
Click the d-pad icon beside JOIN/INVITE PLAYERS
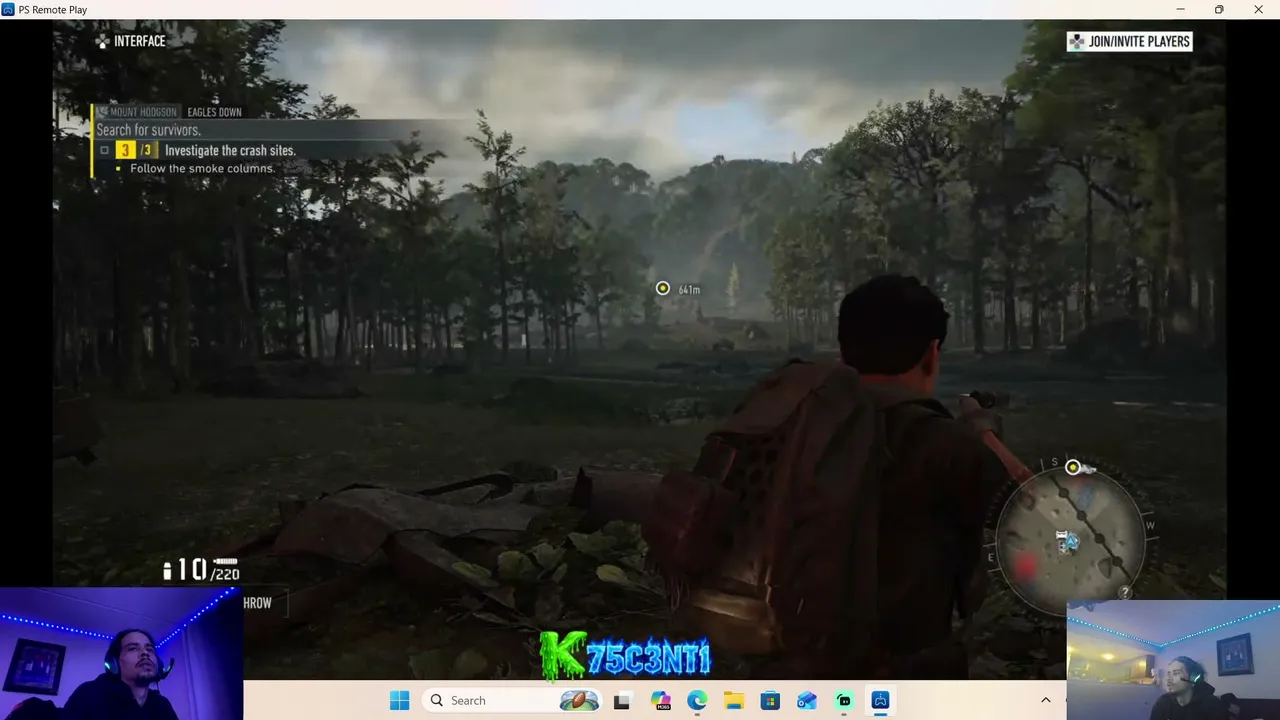click(1077, 41)
